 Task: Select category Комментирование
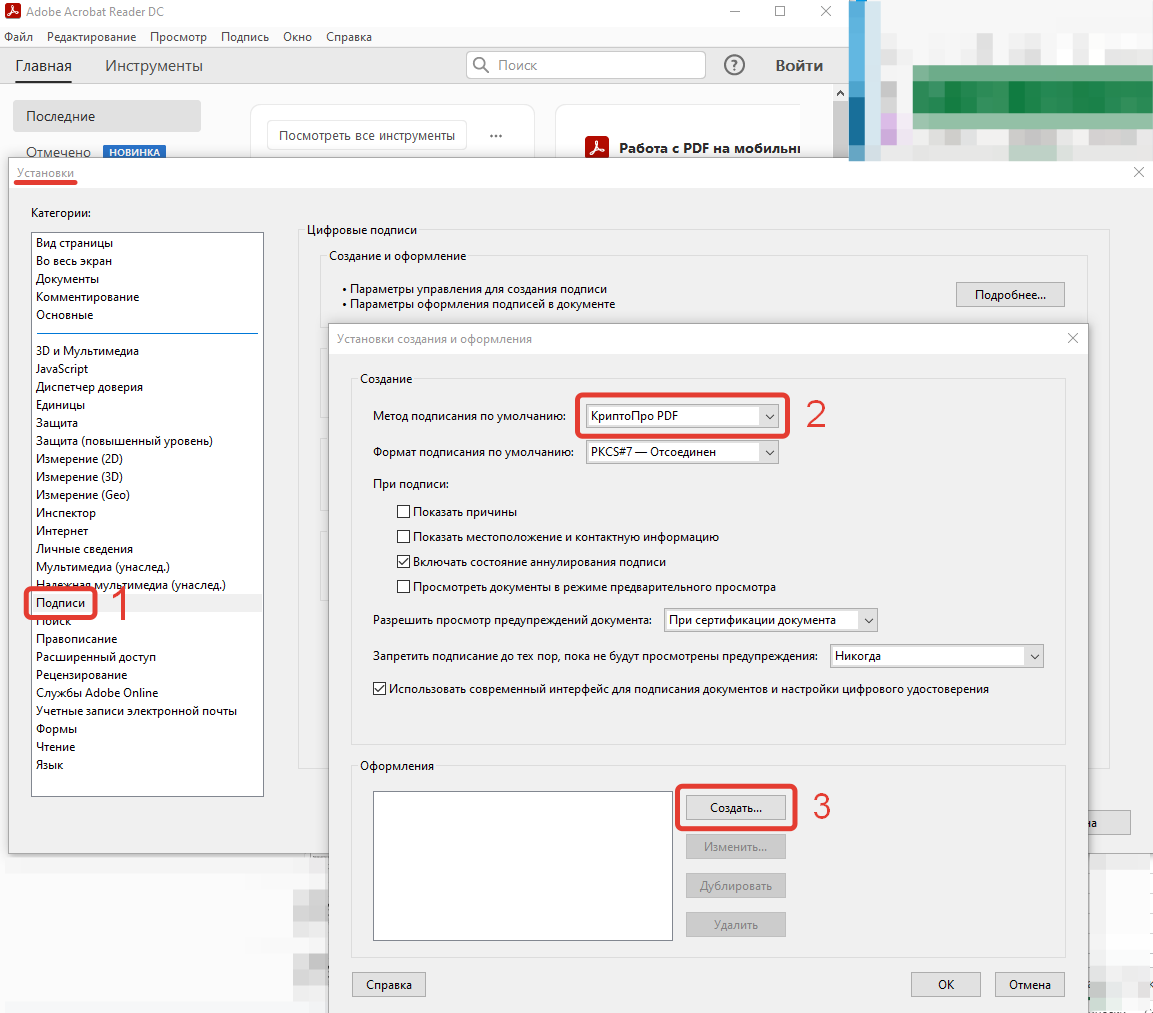88,297
